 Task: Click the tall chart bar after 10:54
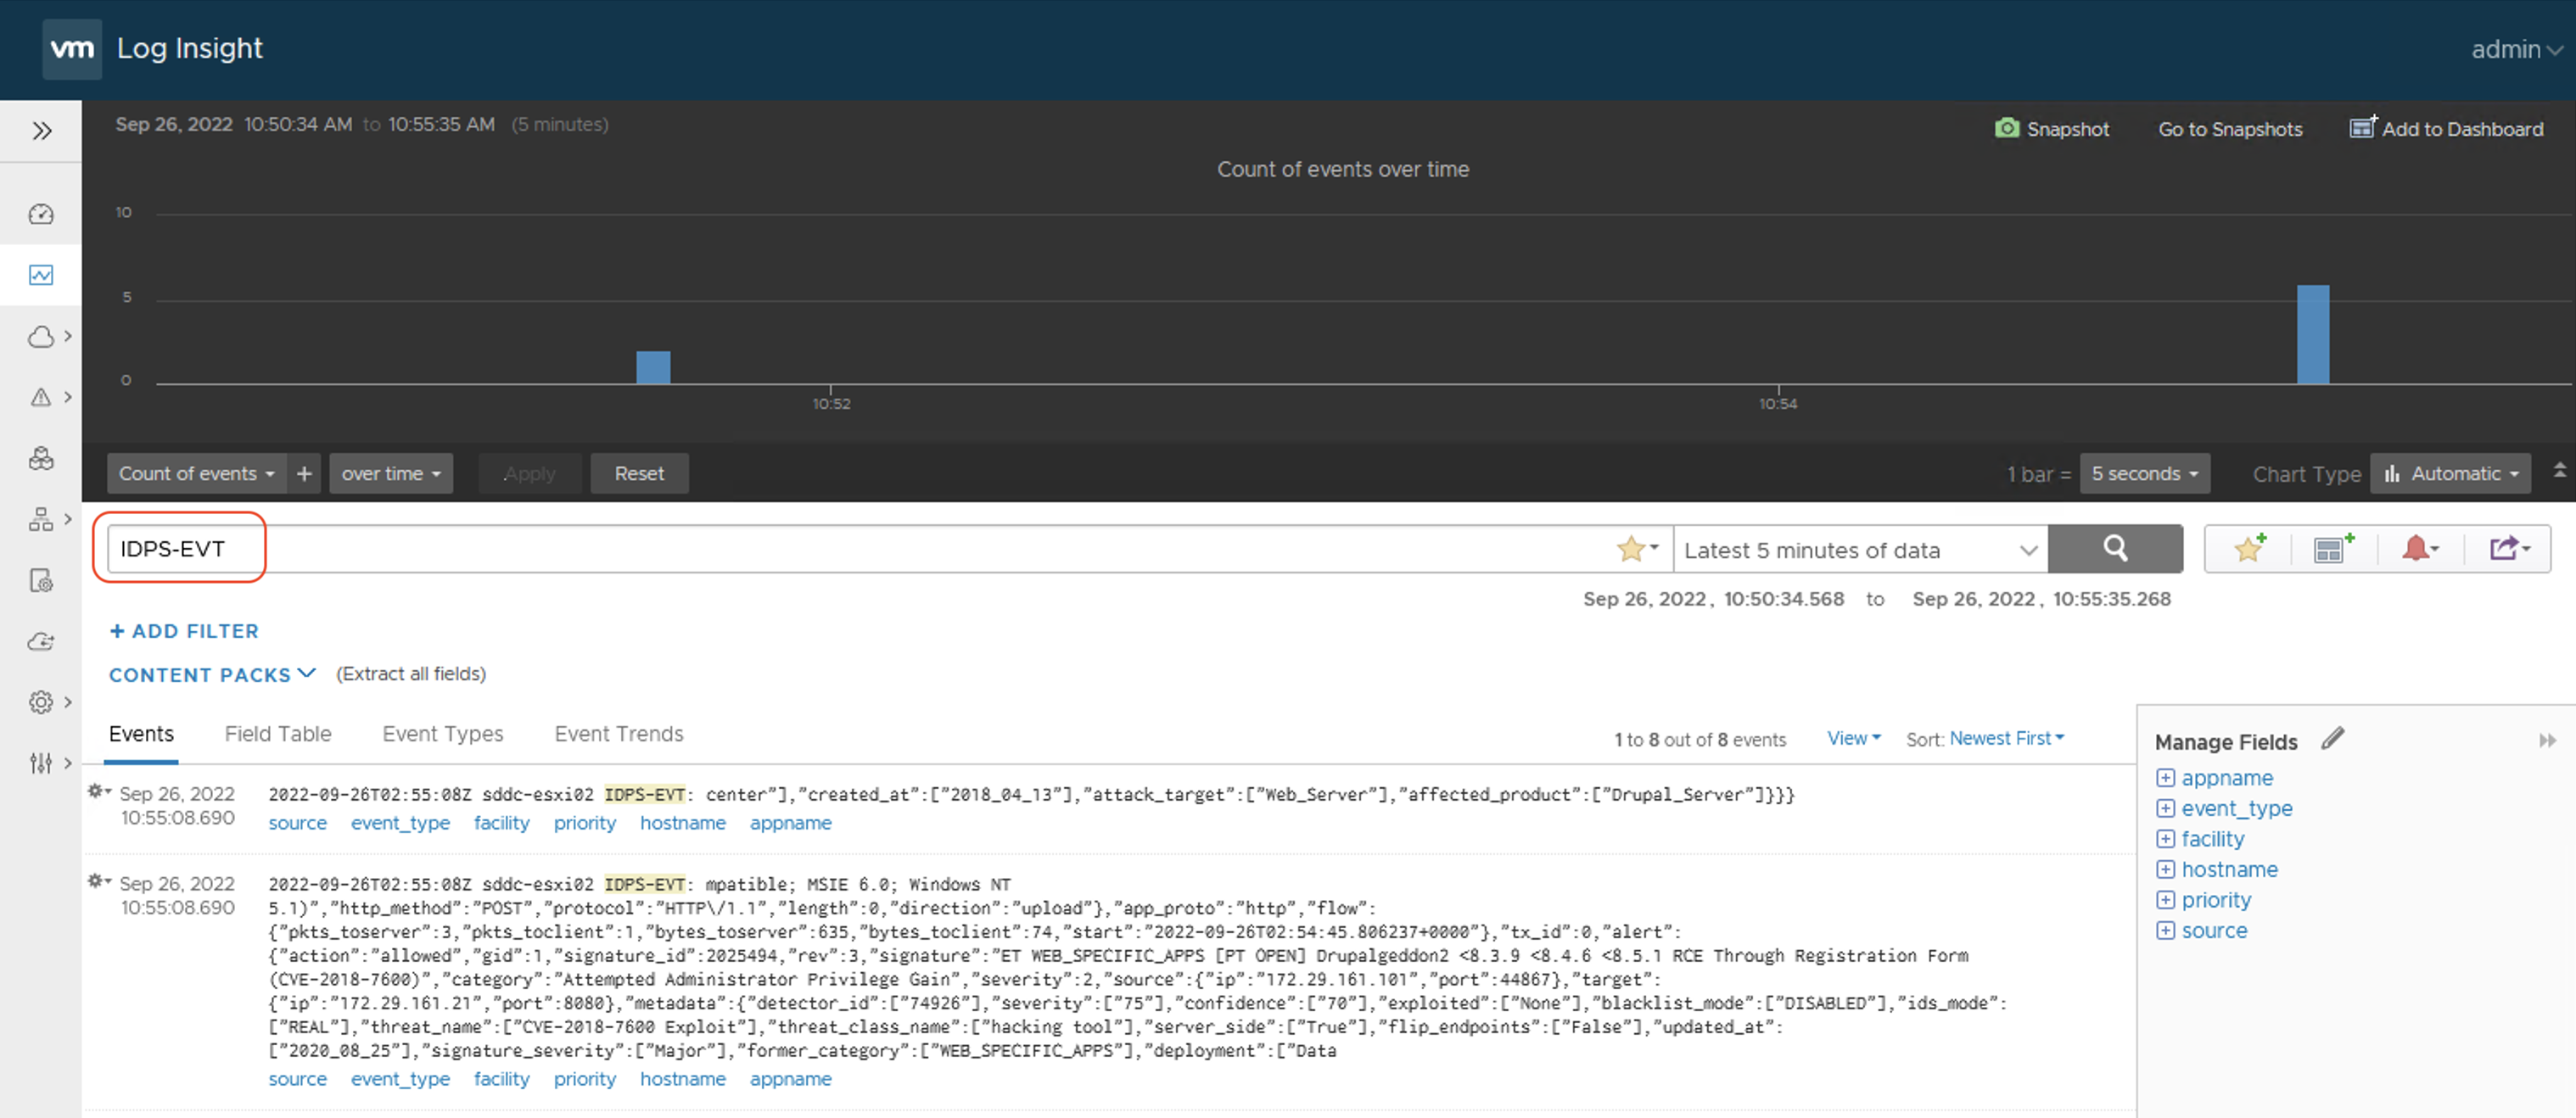click(x=2312, y=335)
